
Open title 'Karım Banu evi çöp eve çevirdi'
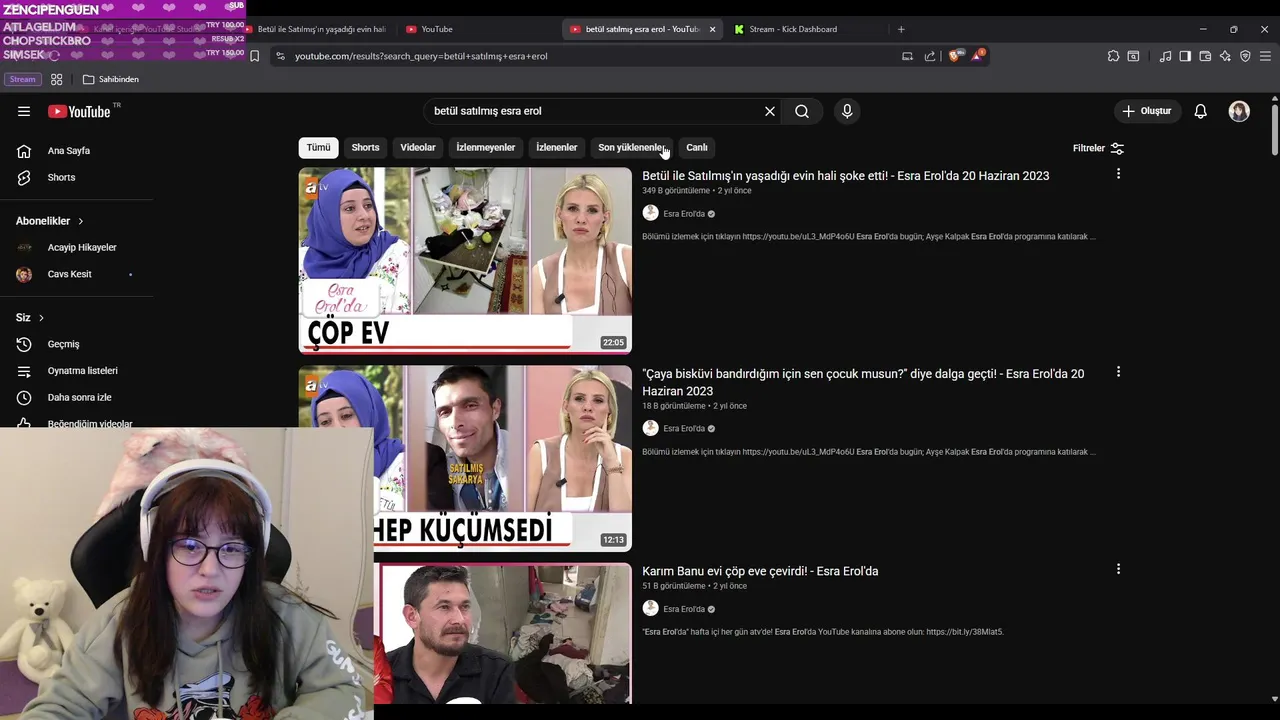(760, 571)
